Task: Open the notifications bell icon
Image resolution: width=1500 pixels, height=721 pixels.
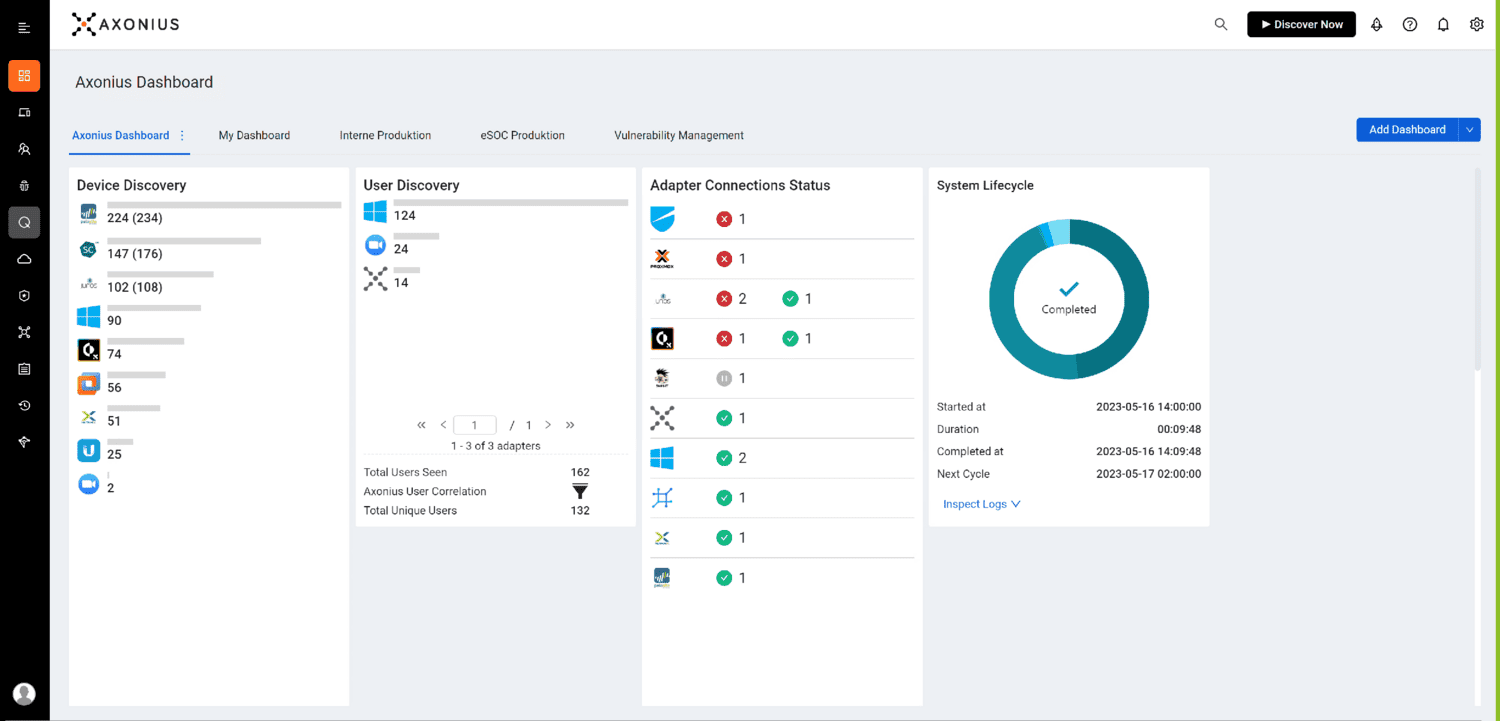Action: coord(1443,24)
